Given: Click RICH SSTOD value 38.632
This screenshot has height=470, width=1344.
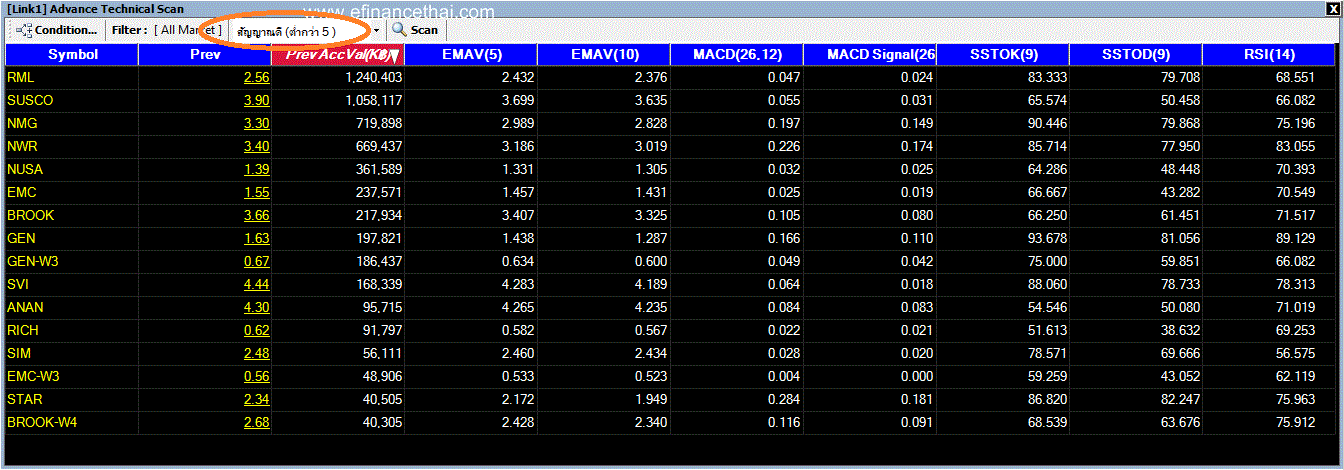Looking at the screenshot, I should 1179,330.
